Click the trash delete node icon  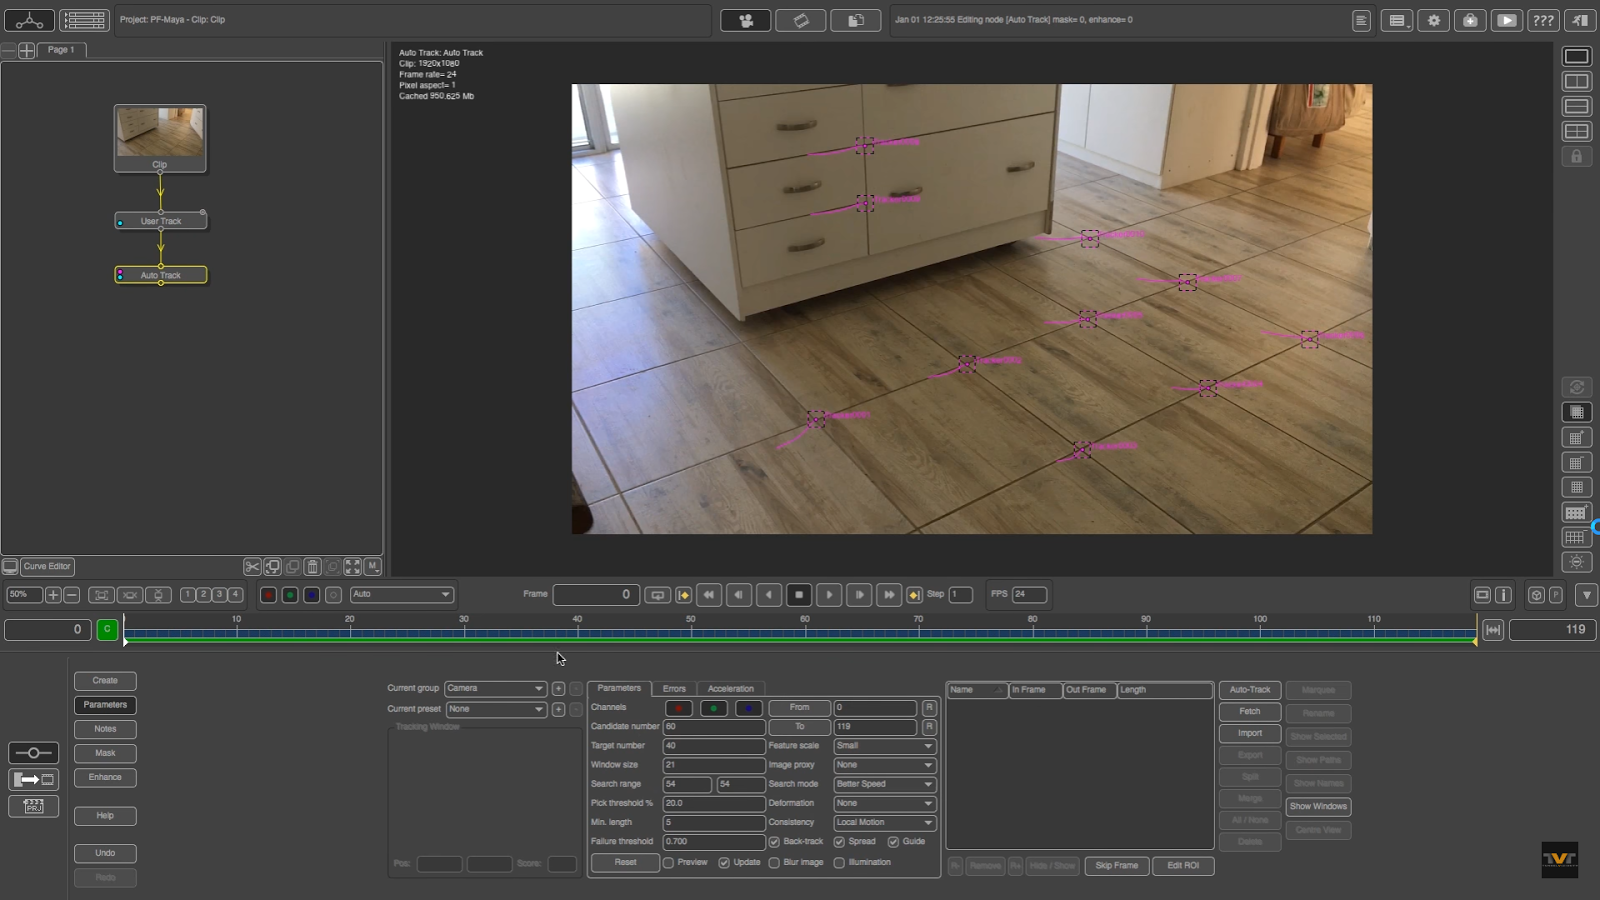coord(312,567)
